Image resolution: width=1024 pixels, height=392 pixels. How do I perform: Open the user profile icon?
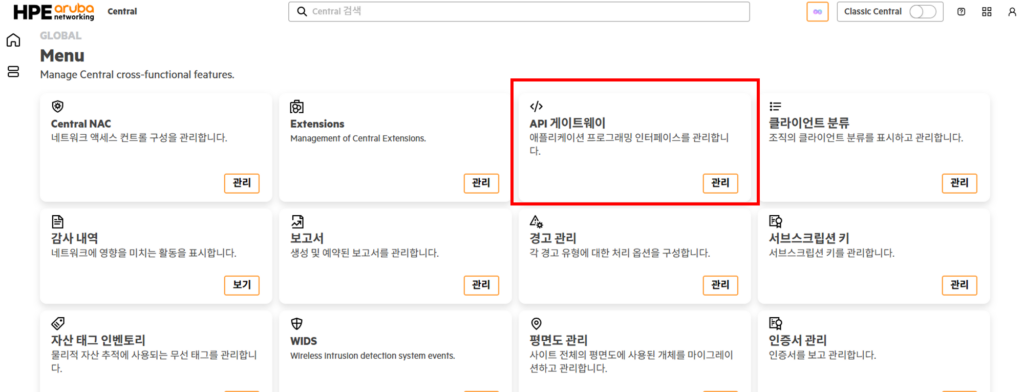click(1012, 12)
